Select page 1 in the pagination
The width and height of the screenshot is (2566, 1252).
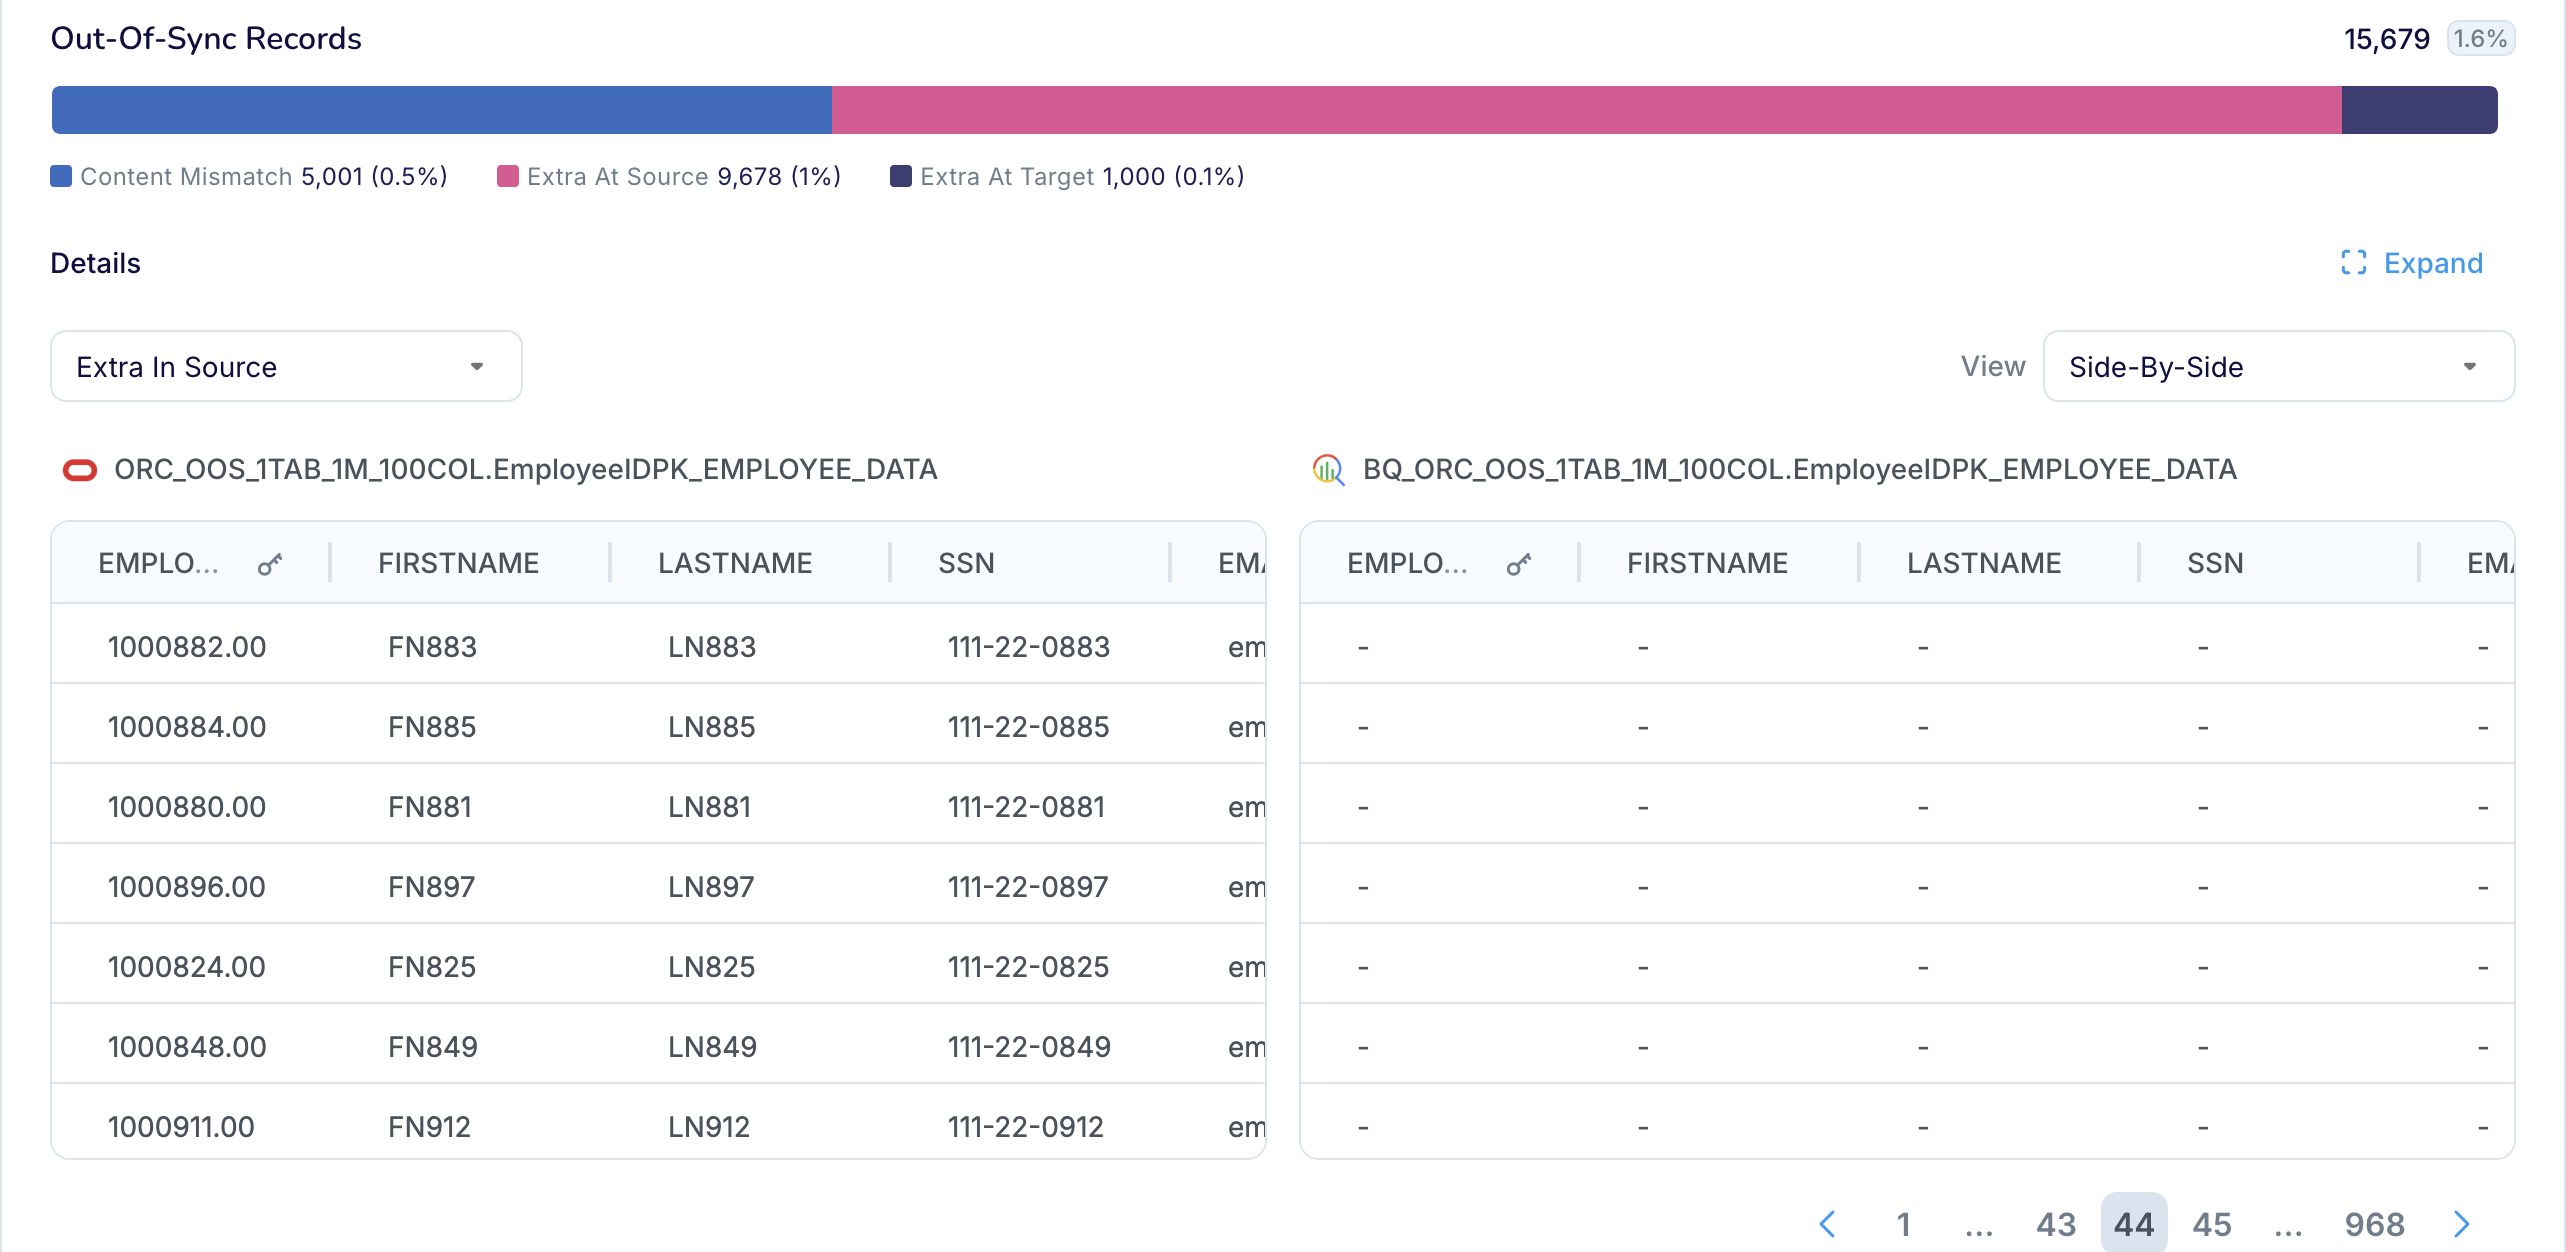coord(1904,1223)
